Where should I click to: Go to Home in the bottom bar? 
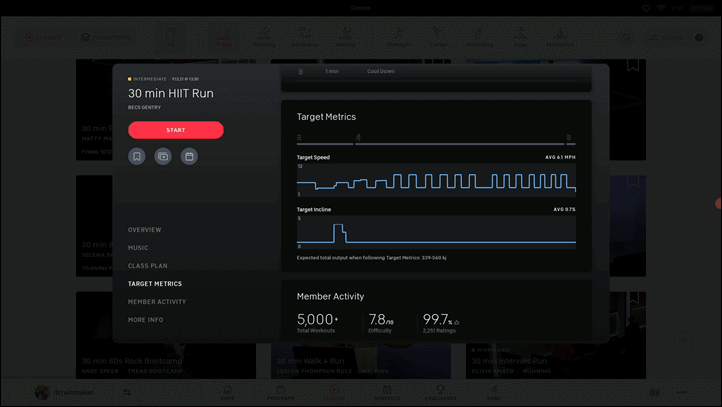click(227, 393)
